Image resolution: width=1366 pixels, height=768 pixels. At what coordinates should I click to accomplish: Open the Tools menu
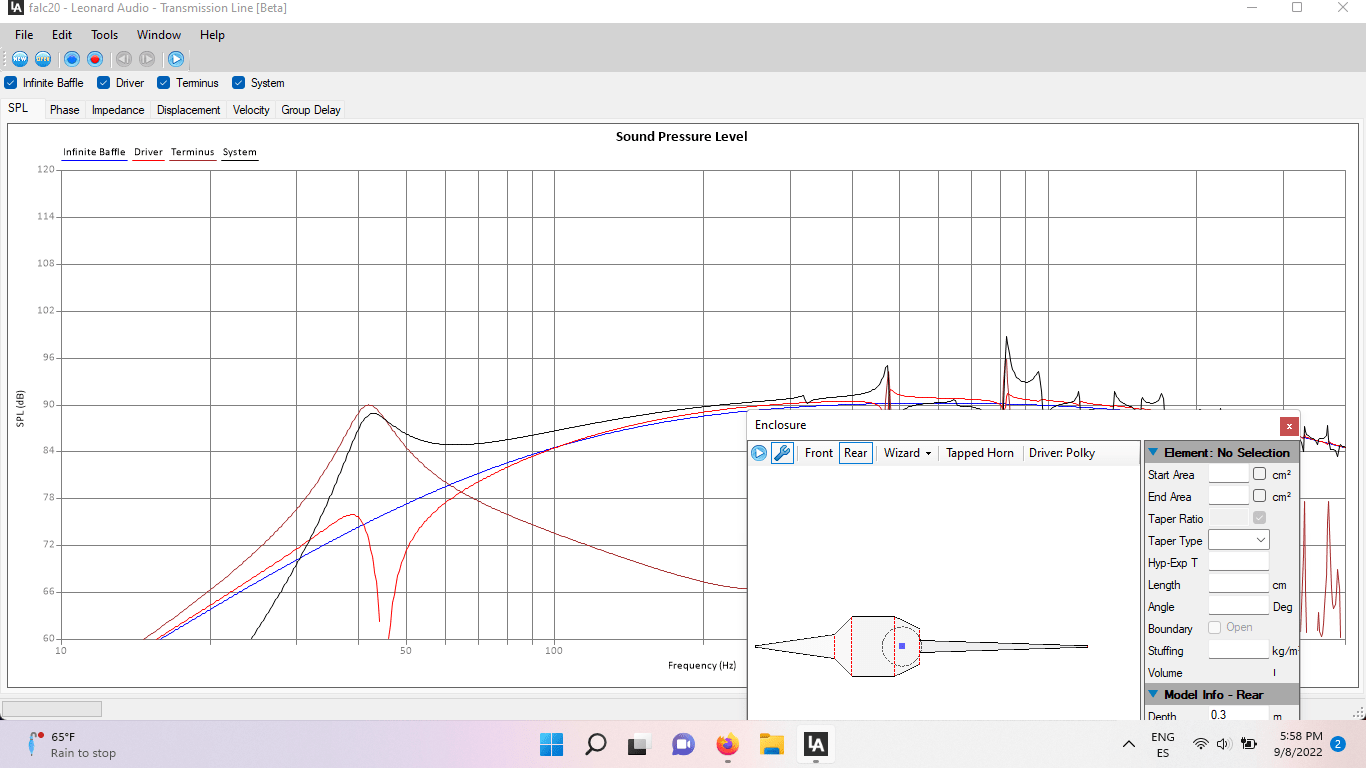105,35
